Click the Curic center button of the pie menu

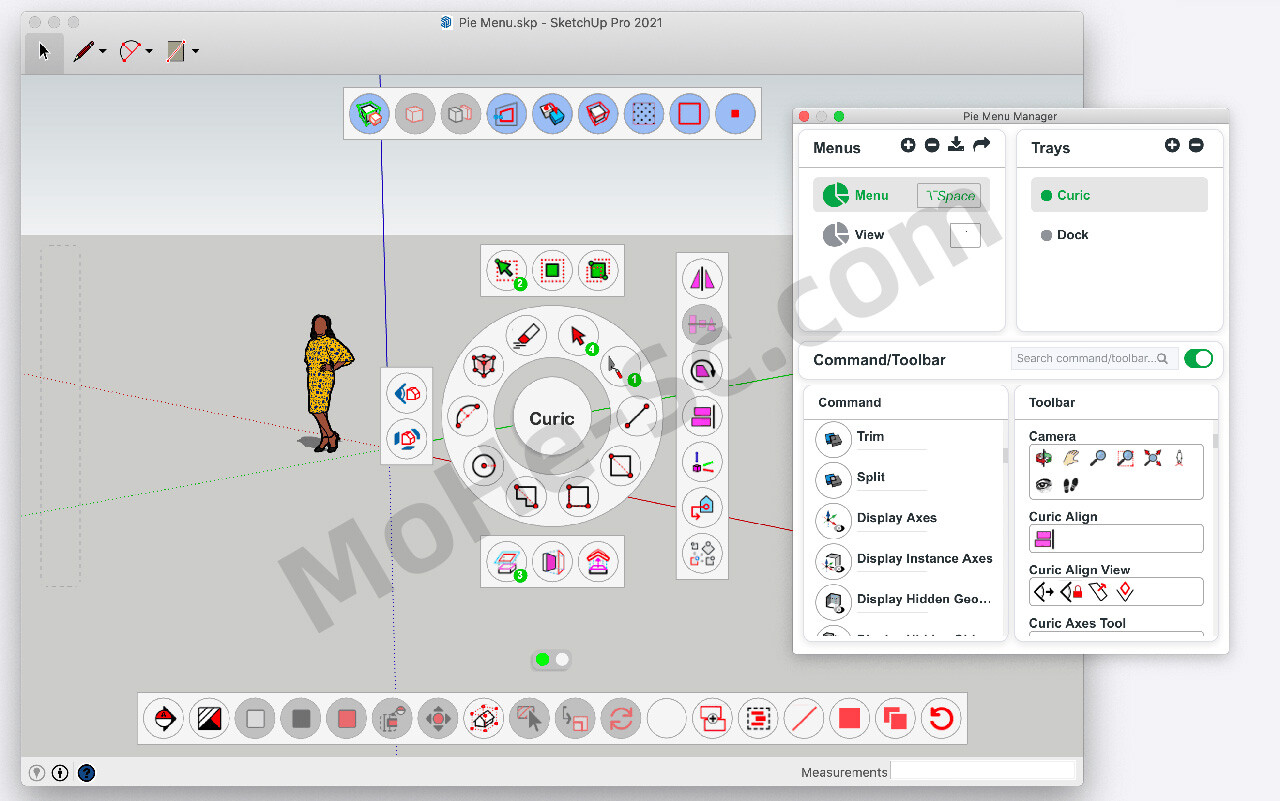(x=552, y=419)
